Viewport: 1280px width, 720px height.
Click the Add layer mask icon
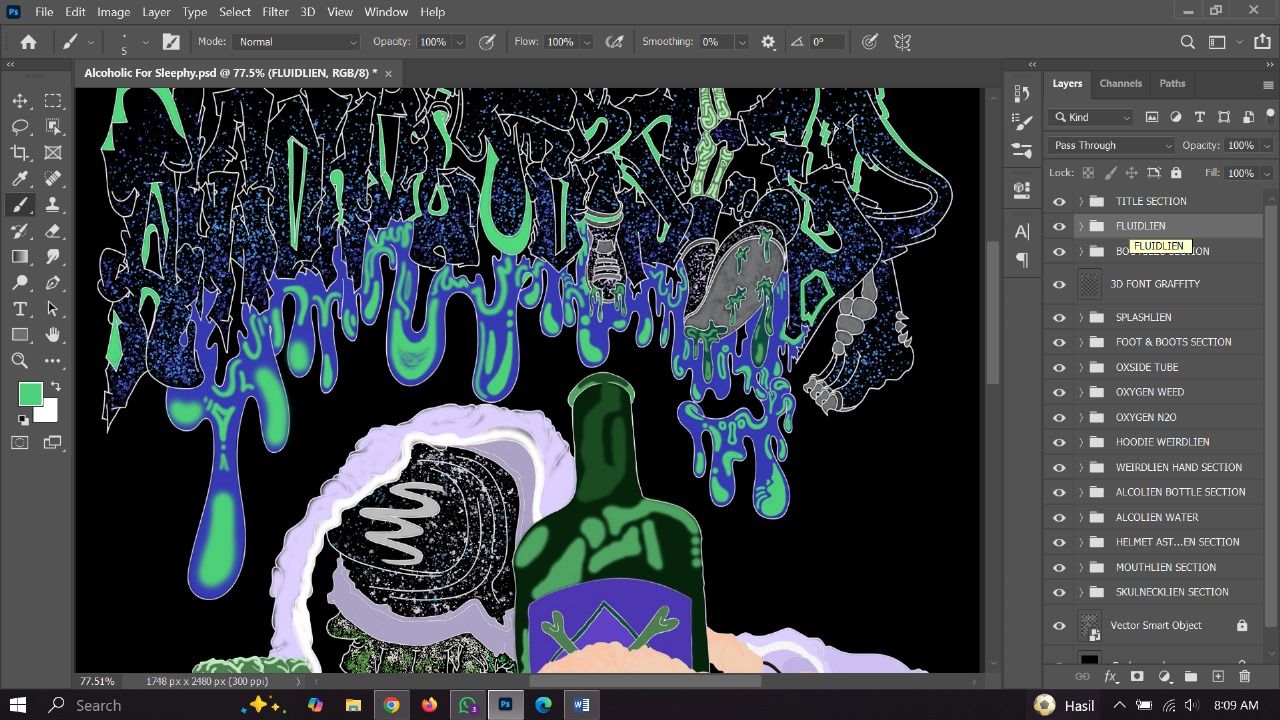coord(1137,677)
